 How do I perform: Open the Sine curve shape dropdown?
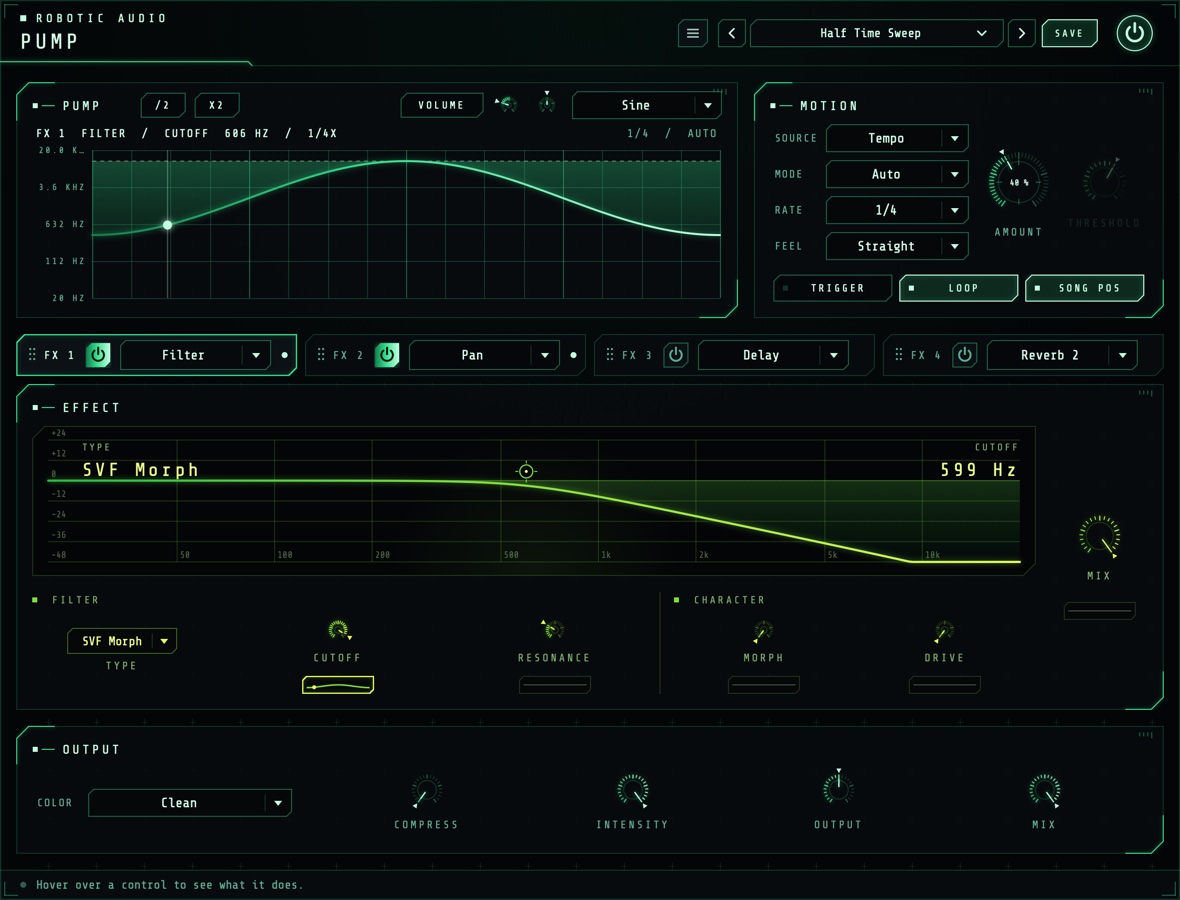[646, 105]
